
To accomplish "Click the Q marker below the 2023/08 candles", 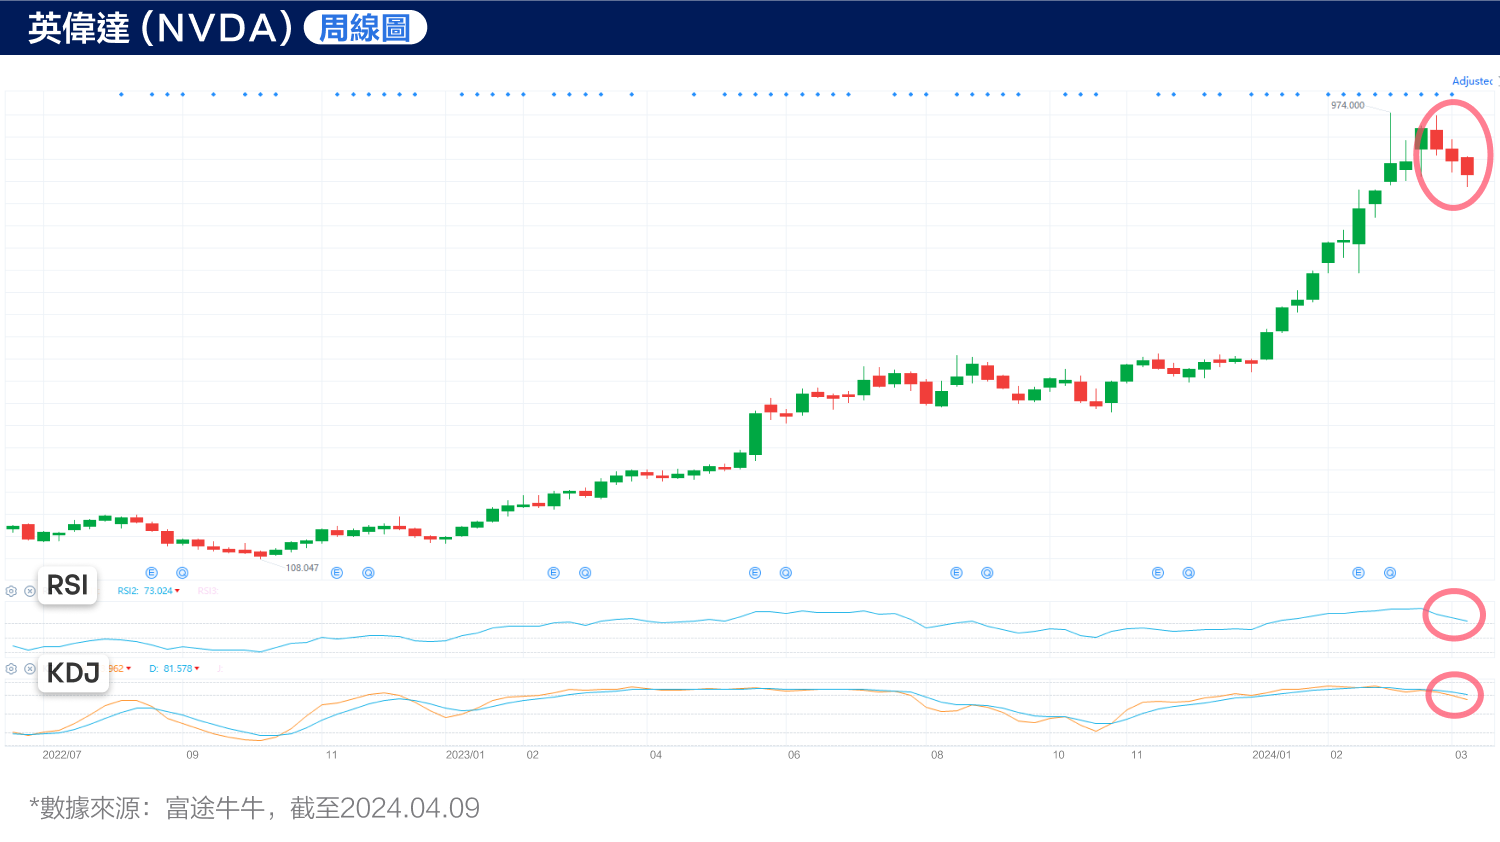I will click(986, 572).
